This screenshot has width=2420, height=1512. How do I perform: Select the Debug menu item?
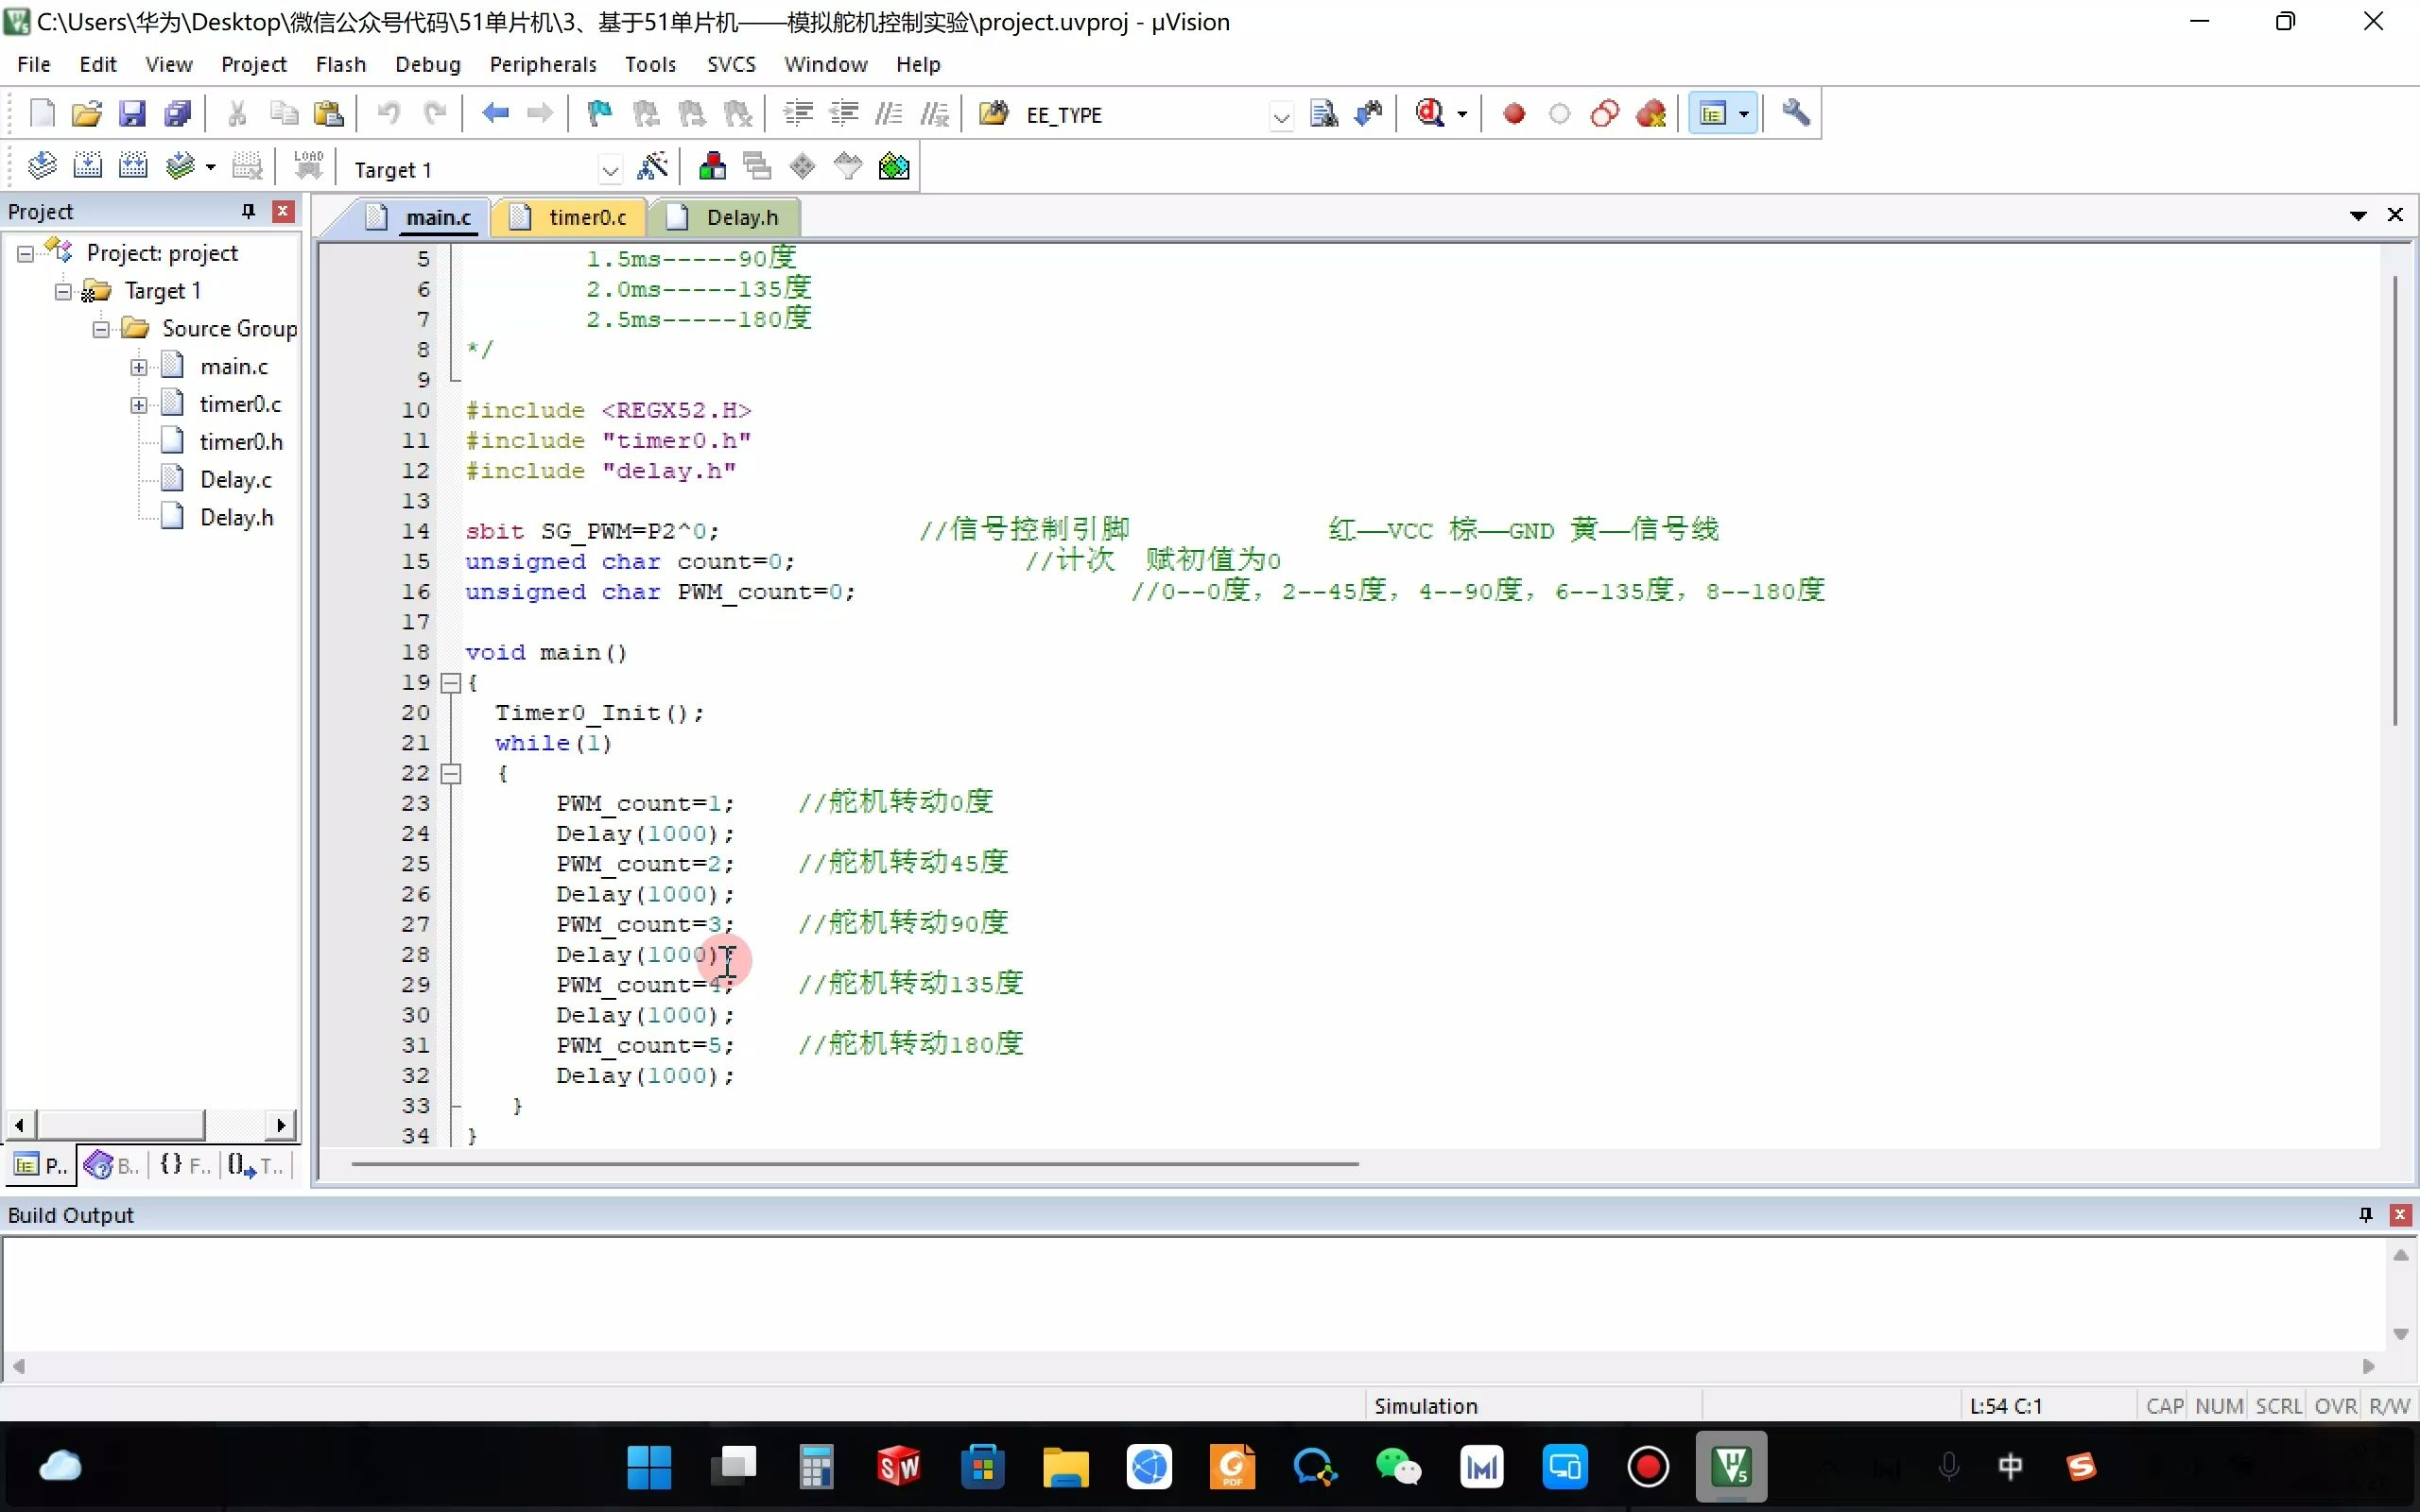point(425,62)
